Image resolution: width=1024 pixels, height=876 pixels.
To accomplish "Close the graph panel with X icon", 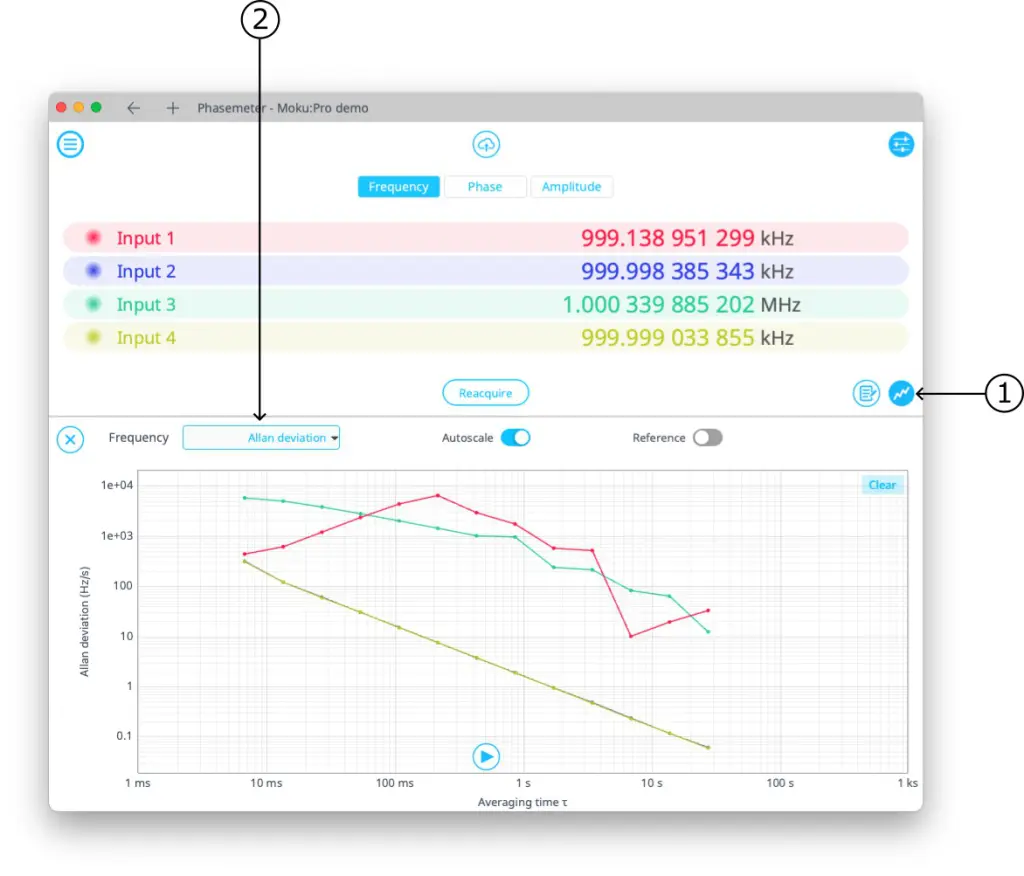I will (70, 439).
